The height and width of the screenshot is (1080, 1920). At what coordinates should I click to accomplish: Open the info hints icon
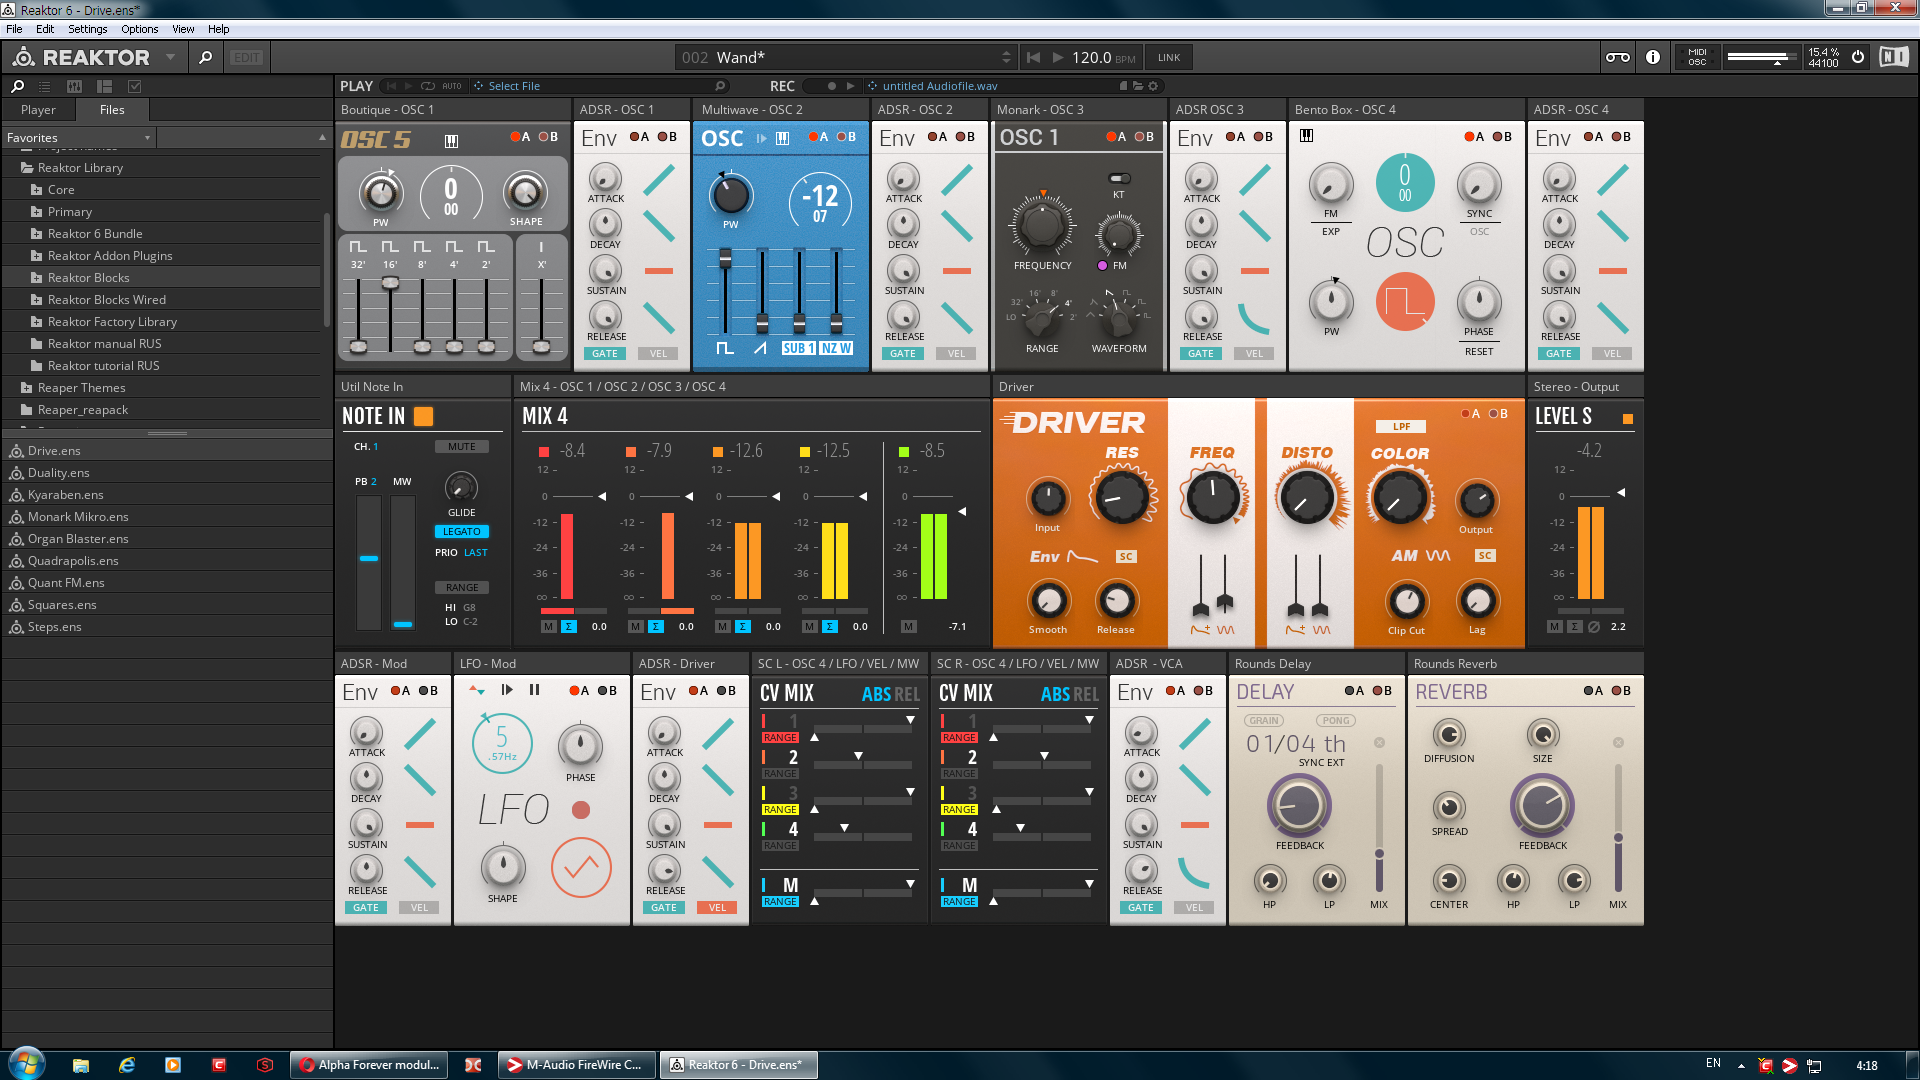(1653, 57)
